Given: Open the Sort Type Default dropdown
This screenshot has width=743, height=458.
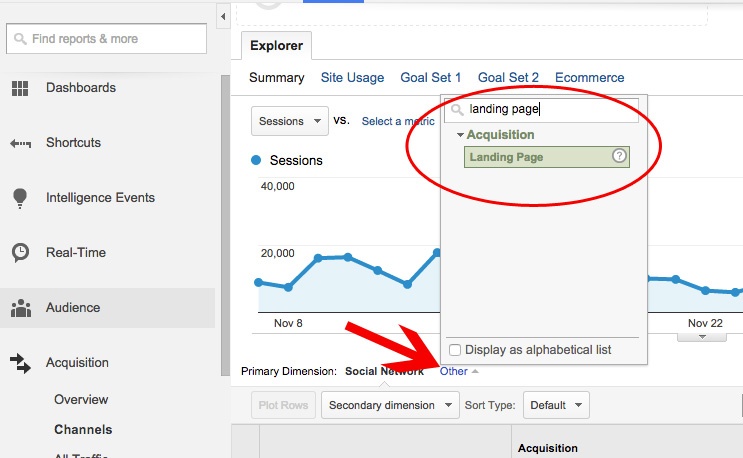Looking at the screenshot, I should [x=555, y=405].
